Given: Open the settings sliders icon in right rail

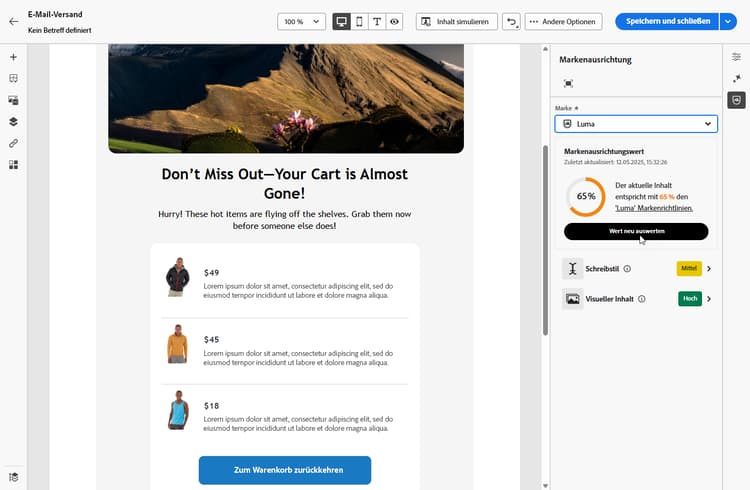Looking at the screenshot, I should (x=736, y=57).
